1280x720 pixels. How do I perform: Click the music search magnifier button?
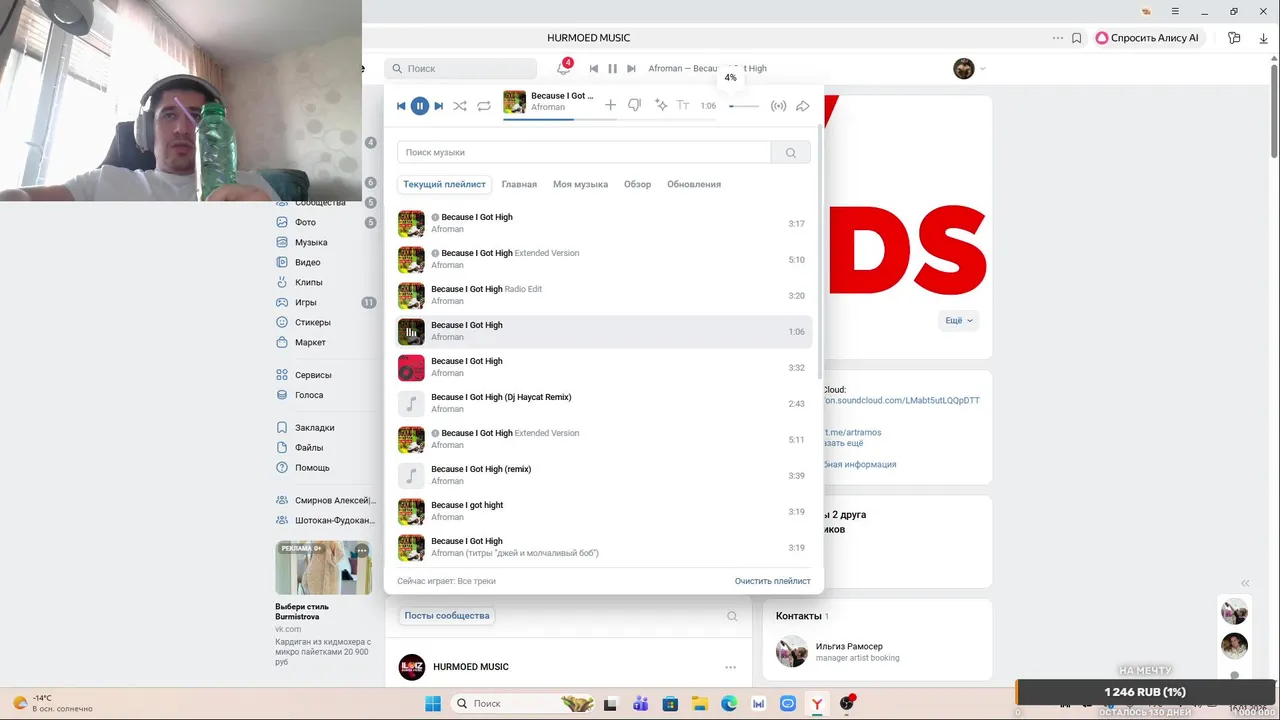(x=791, y=152)
